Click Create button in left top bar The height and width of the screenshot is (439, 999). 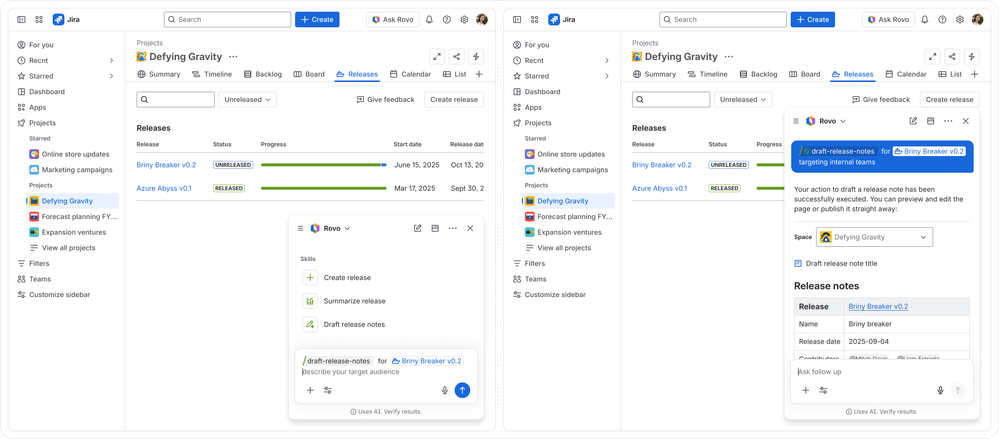317,20
